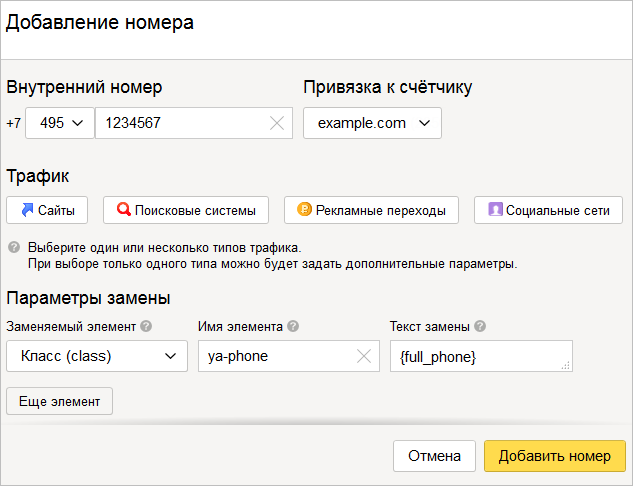633x486 pixels.
Task: Click the blue arrow Сайты icon
Action: click(27, 210)
